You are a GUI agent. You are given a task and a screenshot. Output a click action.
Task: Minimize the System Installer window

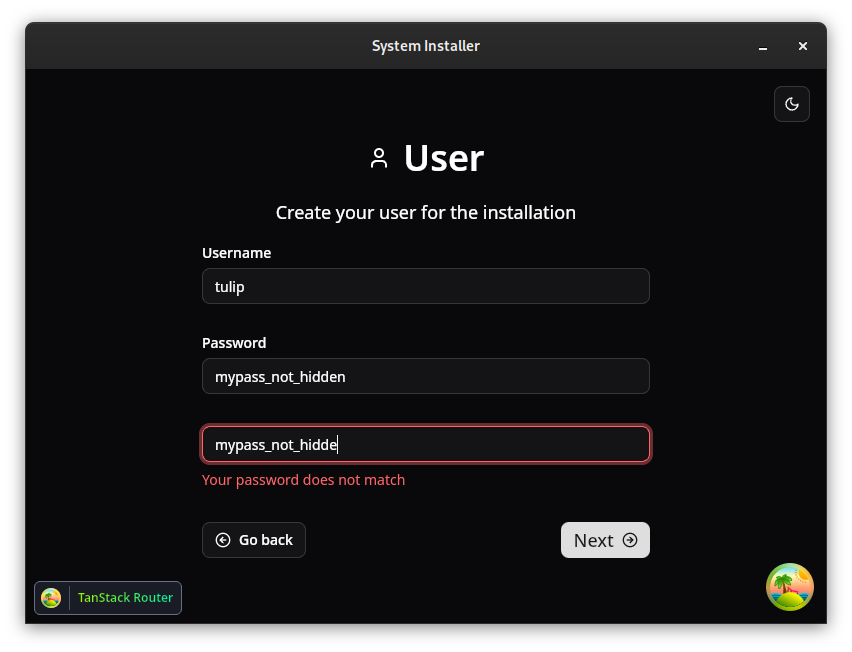[763, 46]
